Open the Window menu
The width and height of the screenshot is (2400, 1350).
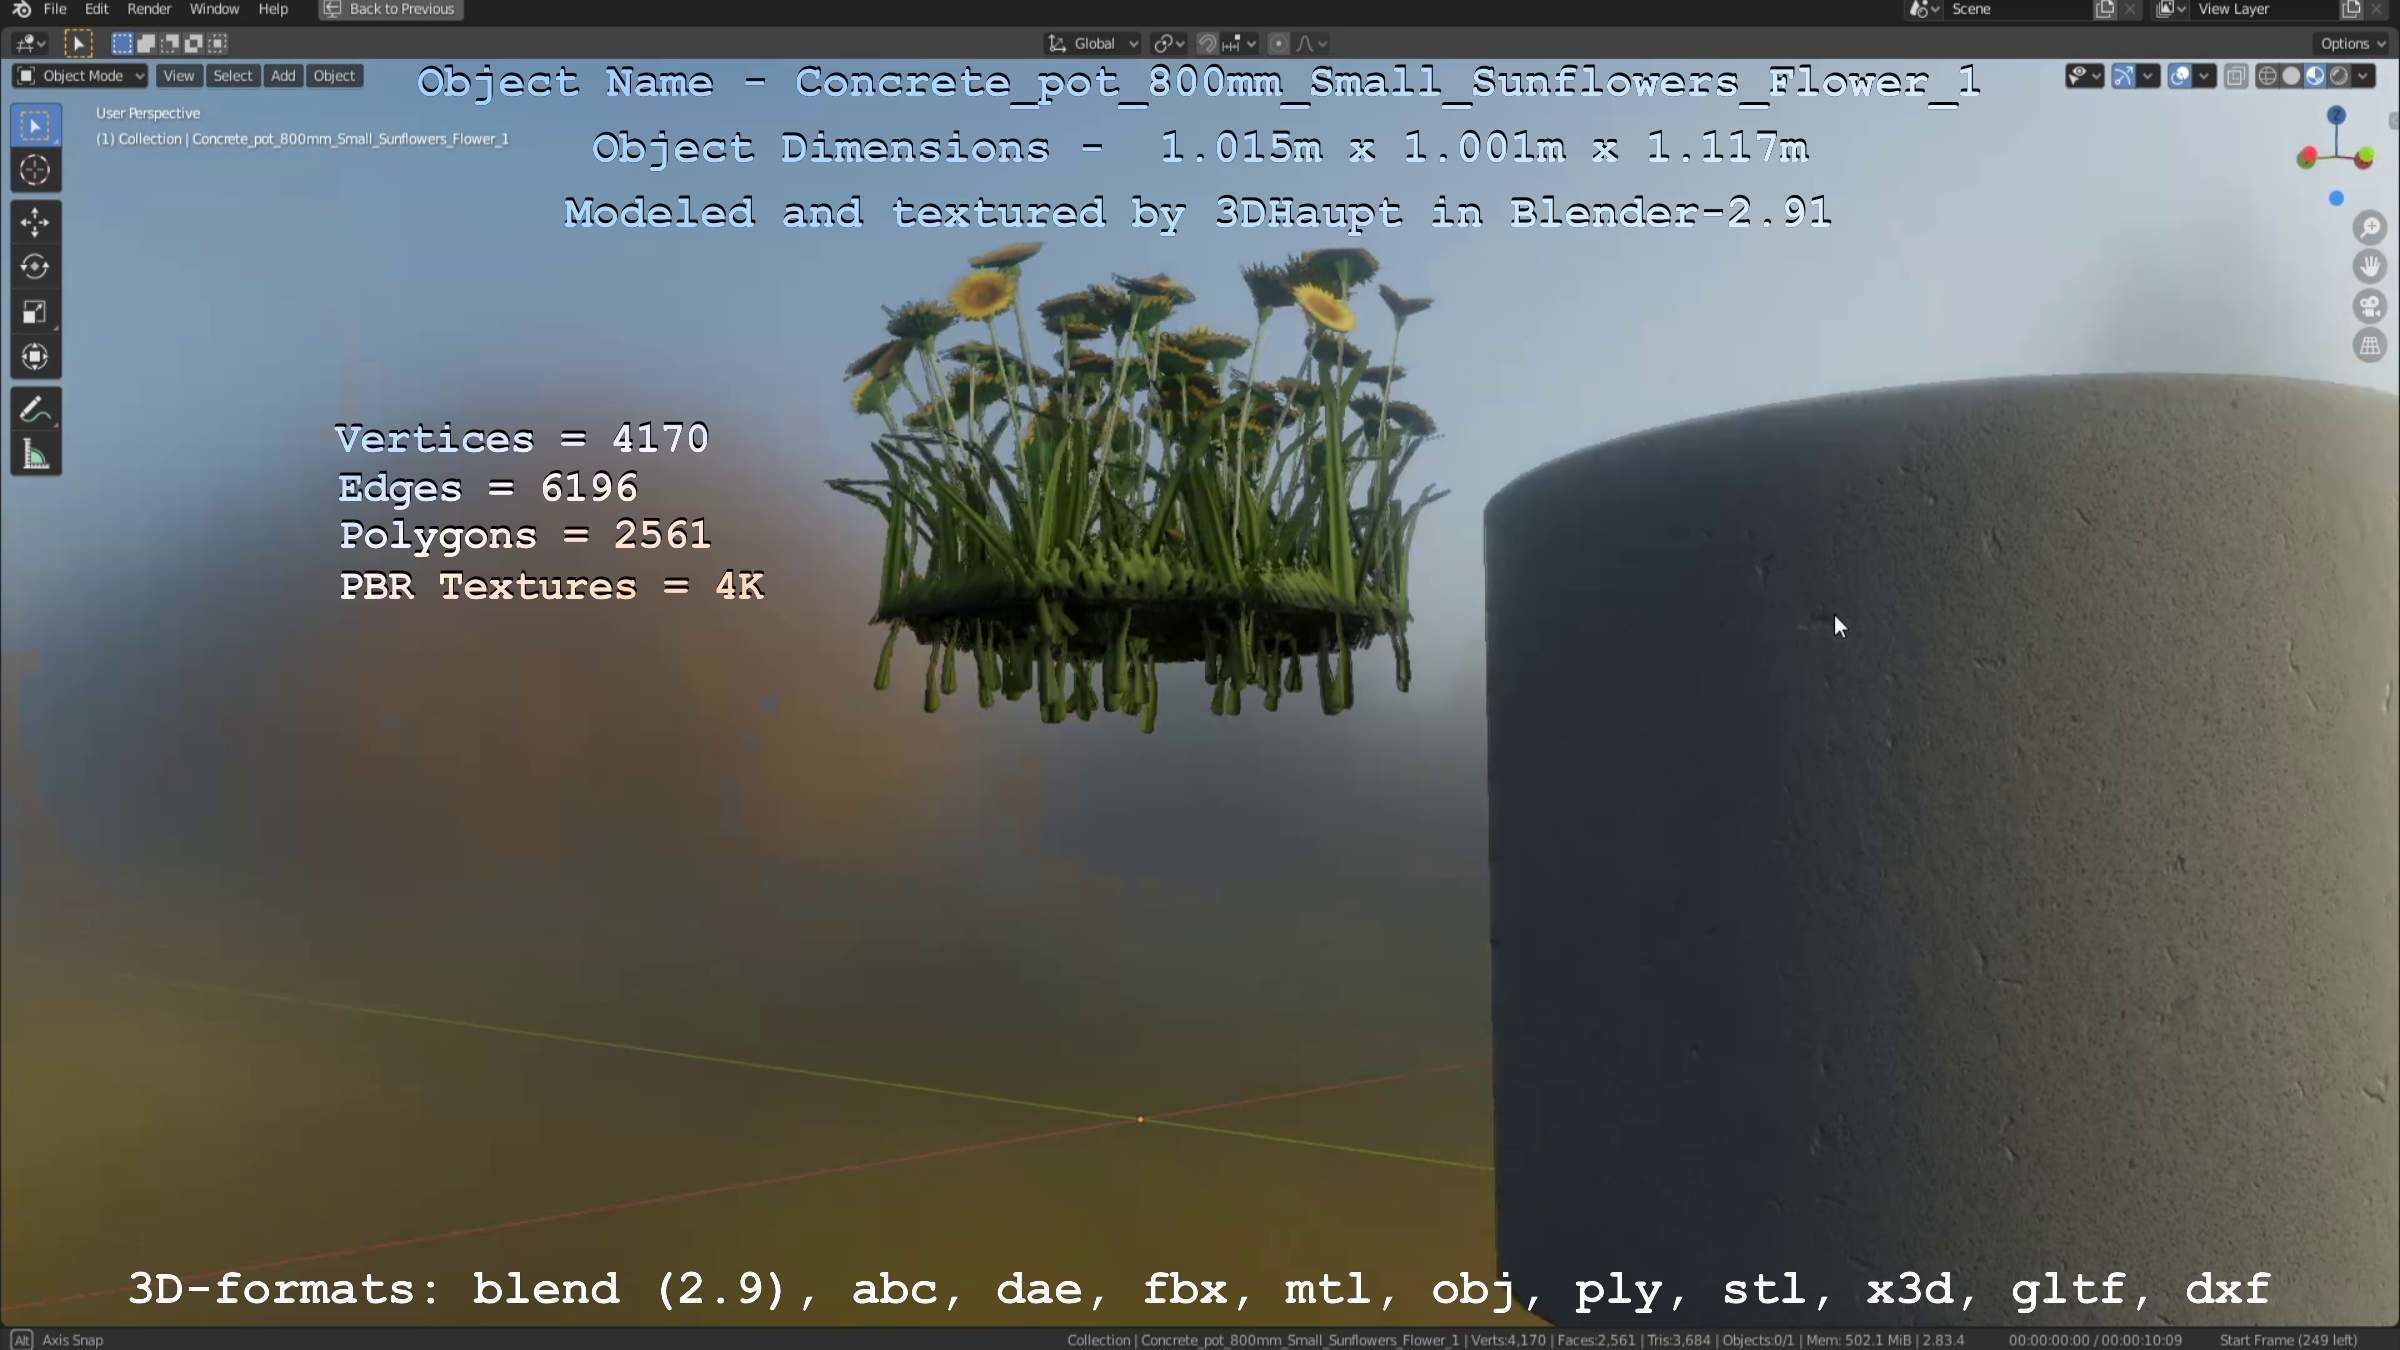pos(214,9)
